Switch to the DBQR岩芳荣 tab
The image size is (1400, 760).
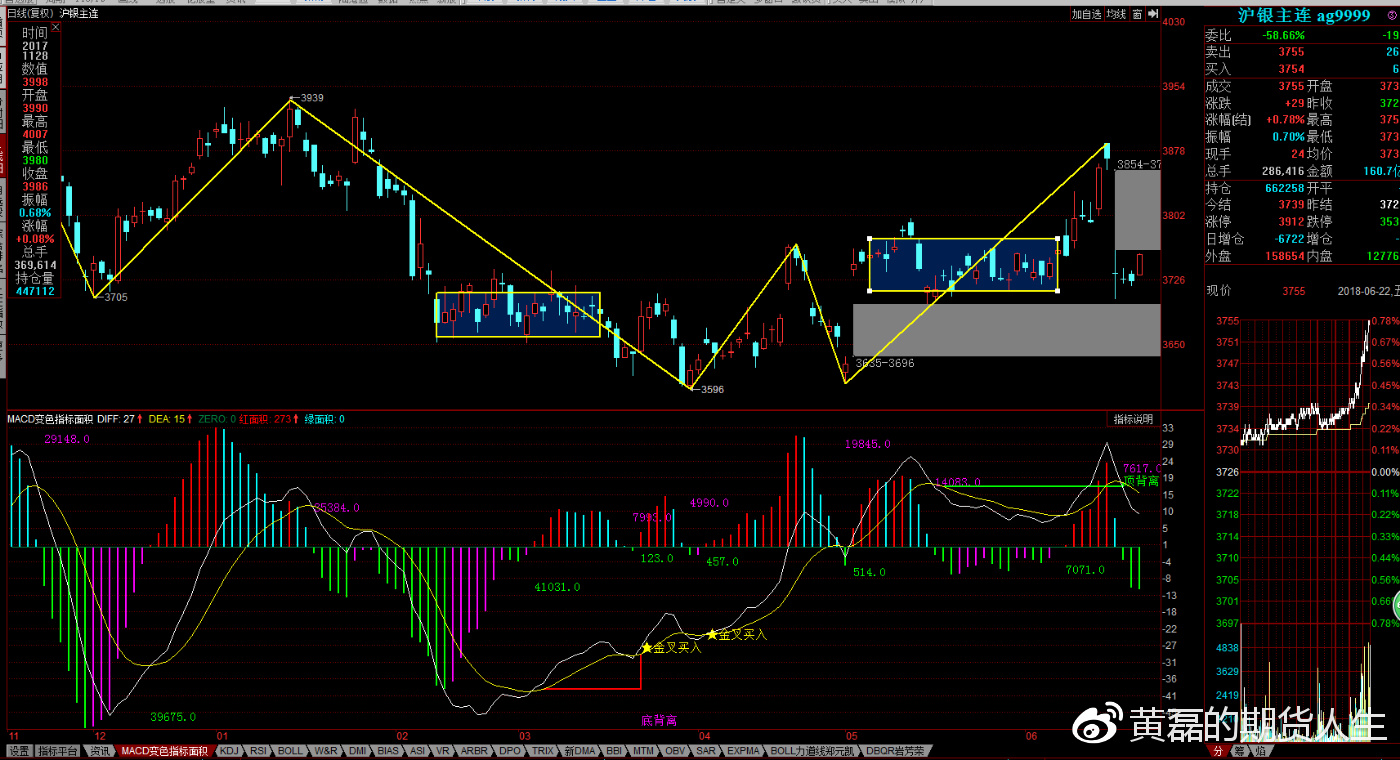tap(895, 750)
